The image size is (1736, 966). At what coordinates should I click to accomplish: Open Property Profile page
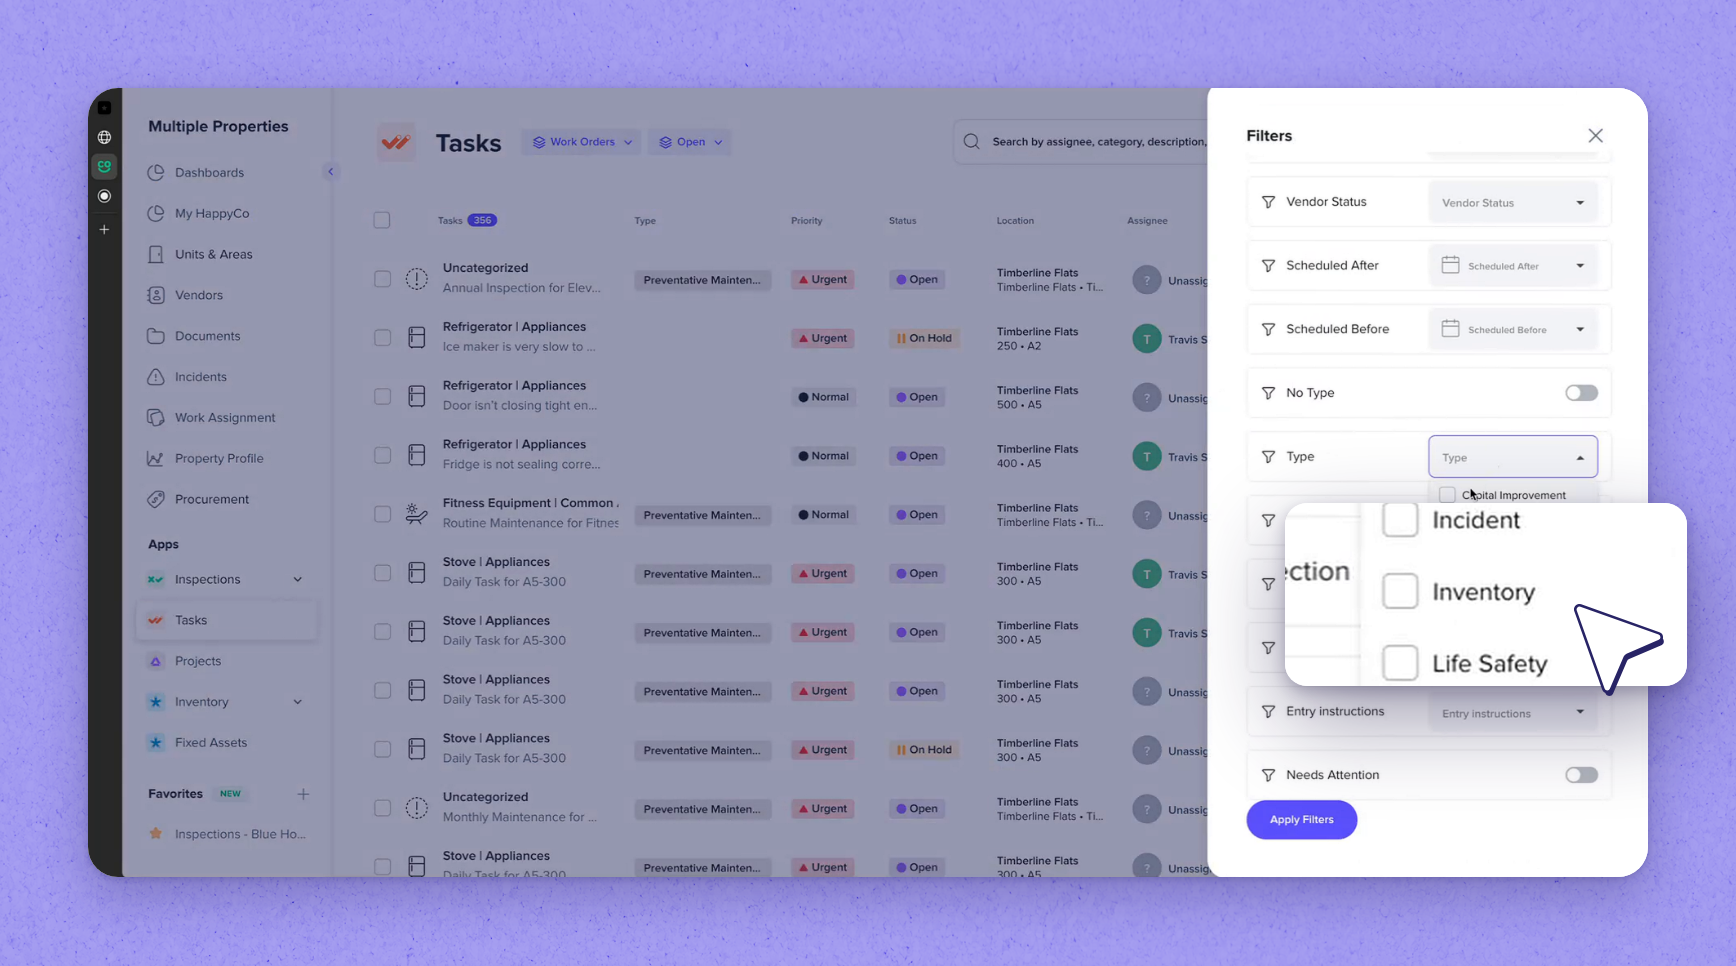[219, 458]
